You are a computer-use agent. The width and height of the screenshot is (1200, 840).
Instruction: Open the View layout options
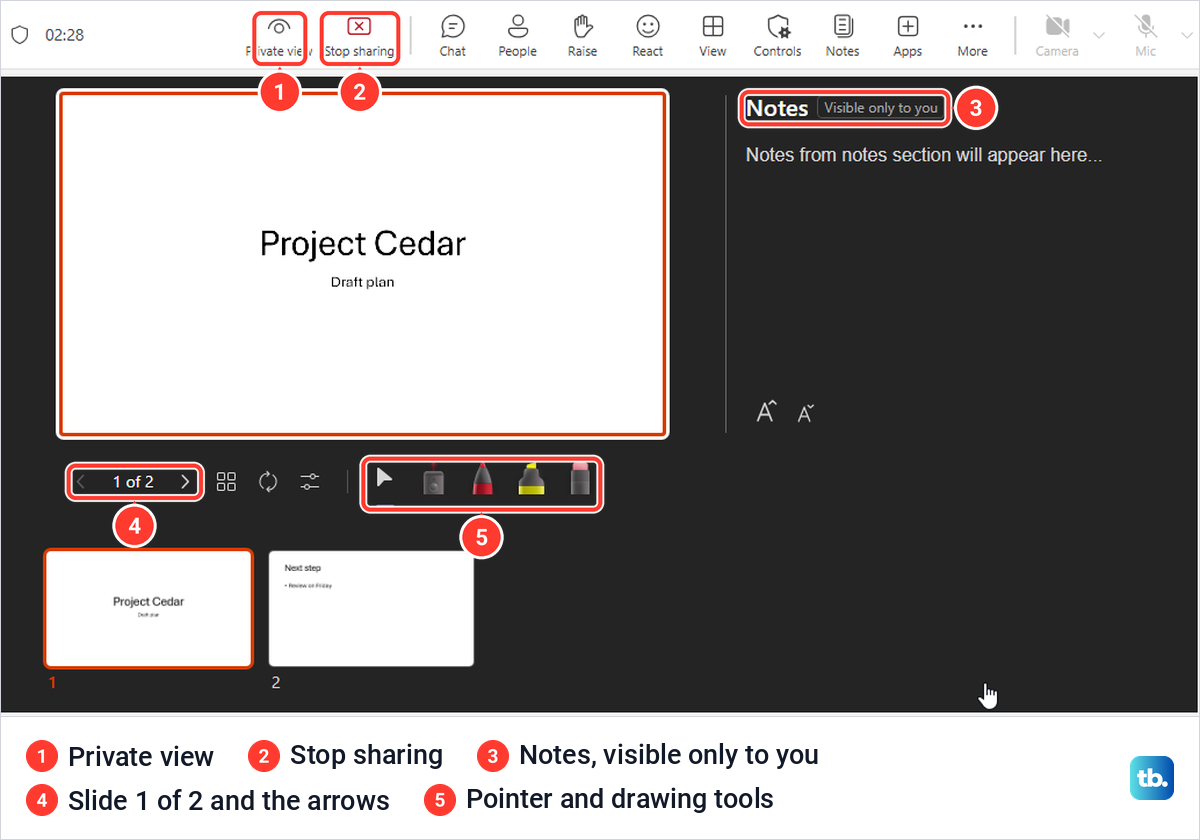coord(713,36)
